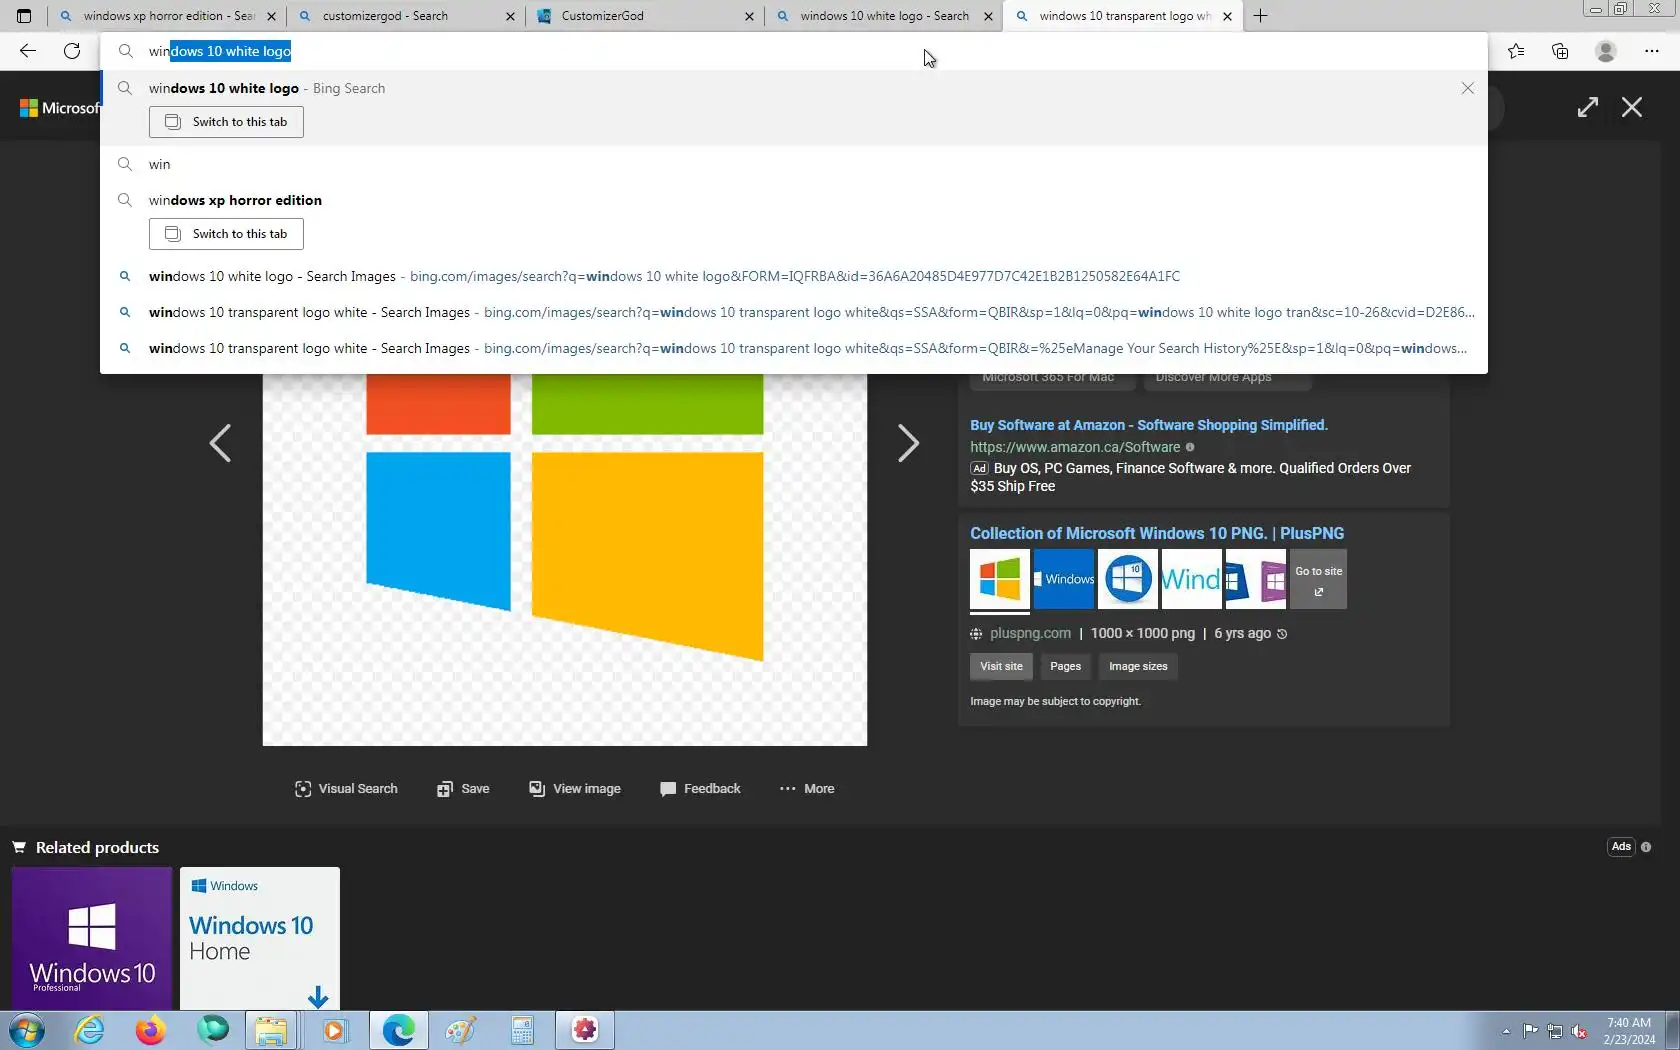The image size is (1680, 1050).
Task: Open a new tab with the plus icon
Action: tap(1260, 16)
